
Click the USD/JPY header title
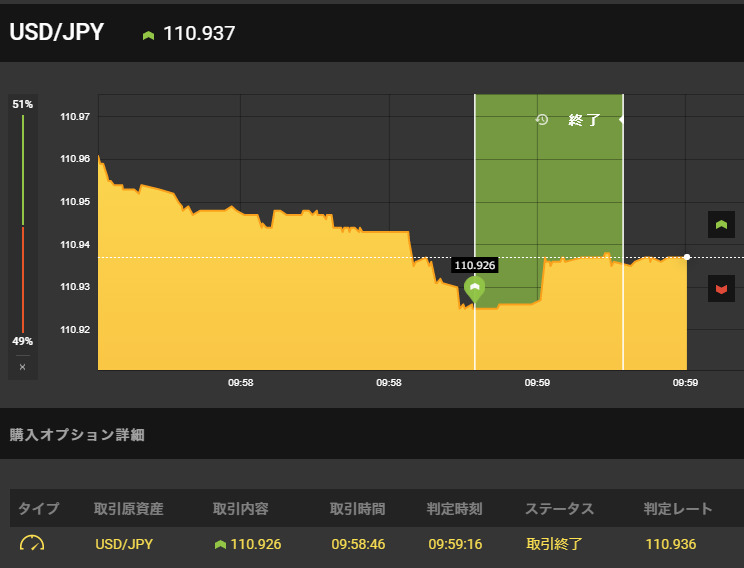[56, 32]
